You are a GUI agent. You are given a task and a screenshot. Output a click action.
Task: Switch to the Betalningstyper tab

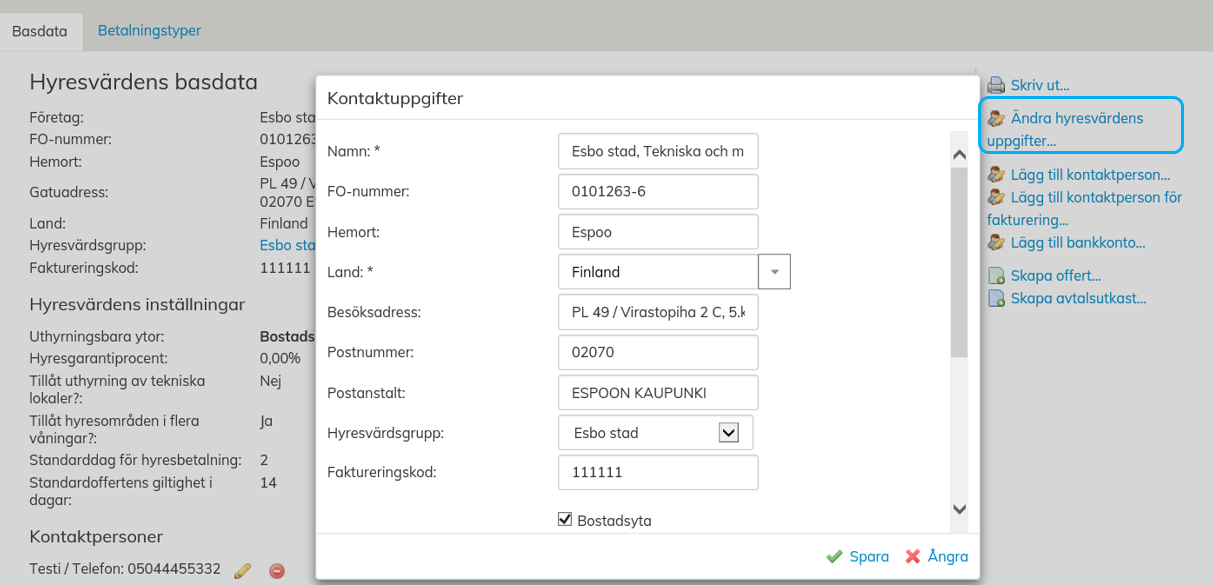pos(149,30)
